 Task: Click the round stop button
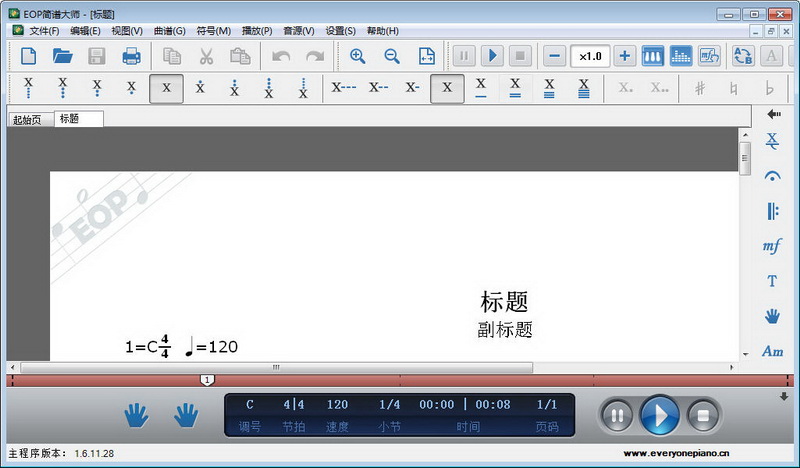(704, 416)
